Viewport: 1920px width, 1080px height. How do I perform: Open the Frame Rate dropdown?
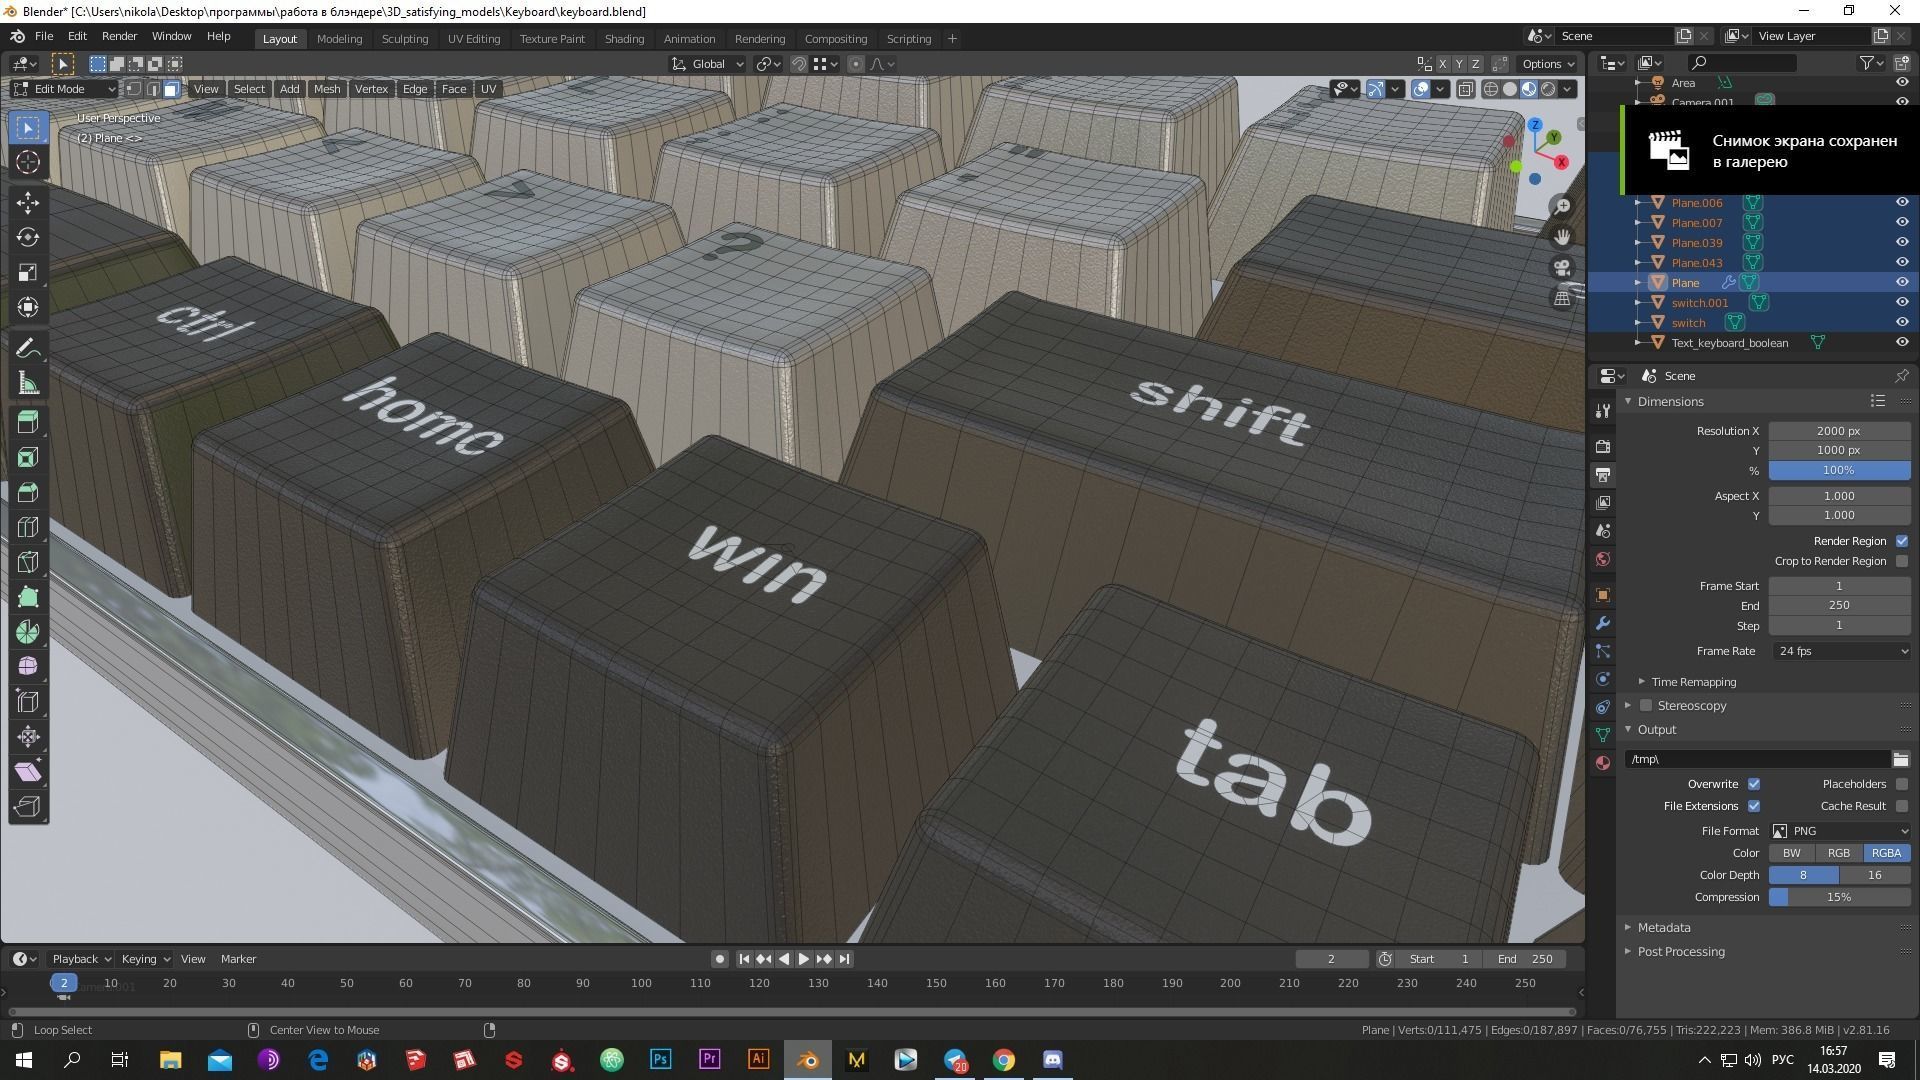tap(1842, 651)
